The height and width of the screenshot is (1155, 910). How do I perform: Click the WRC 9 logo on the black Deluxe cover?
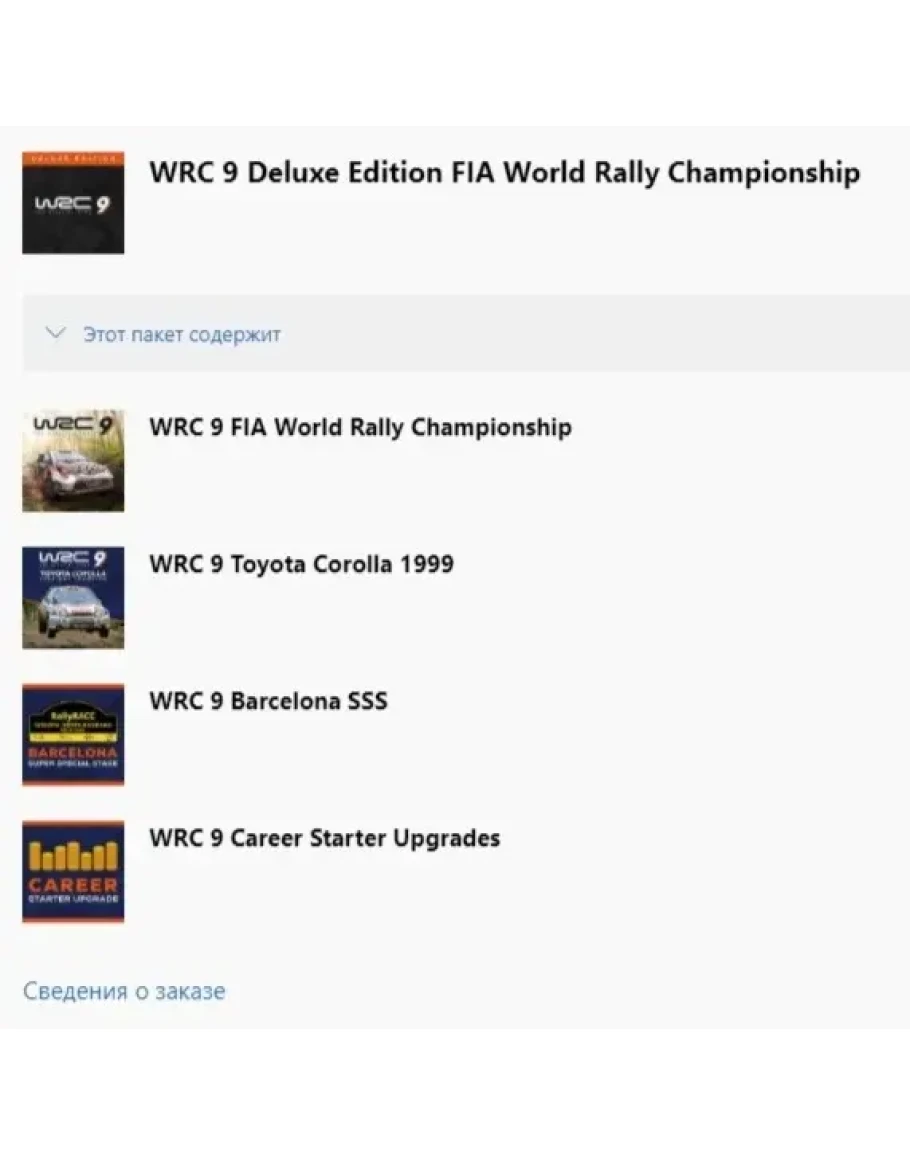(73, 204)
